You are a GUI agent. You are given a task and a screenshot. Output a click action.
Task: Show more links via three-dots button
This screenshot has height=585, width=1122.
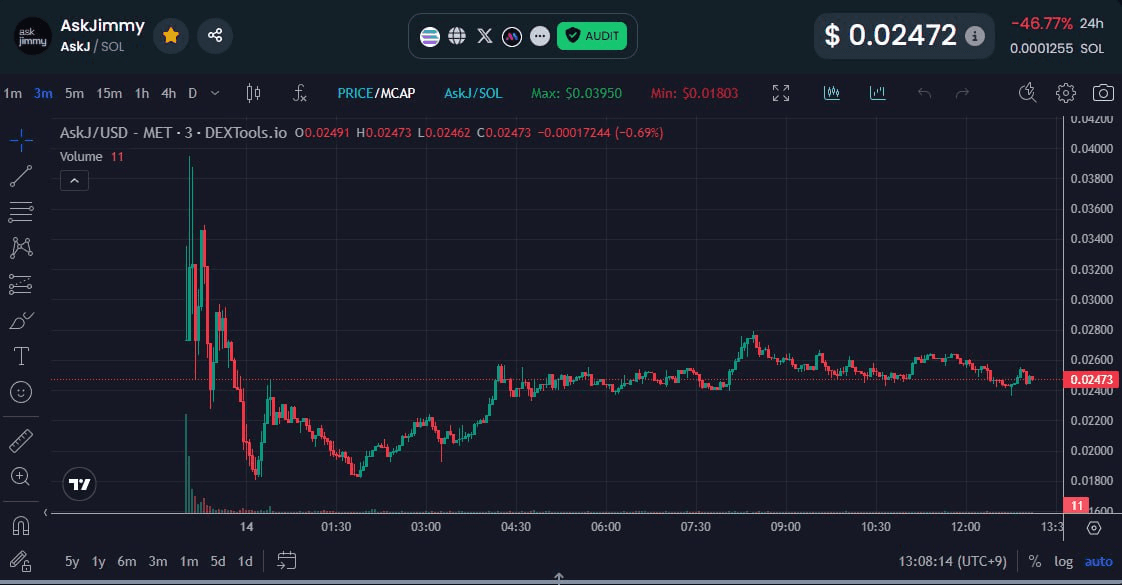point(540,36)
